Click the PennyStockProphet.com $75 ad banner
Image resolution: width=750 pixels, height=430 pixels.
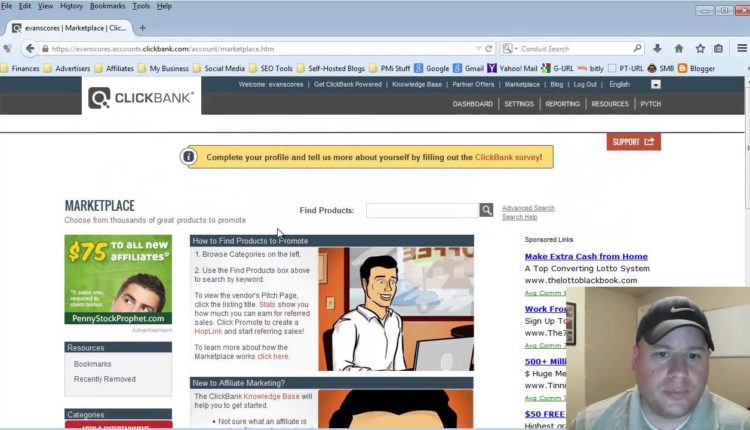(x=118, y=279)
